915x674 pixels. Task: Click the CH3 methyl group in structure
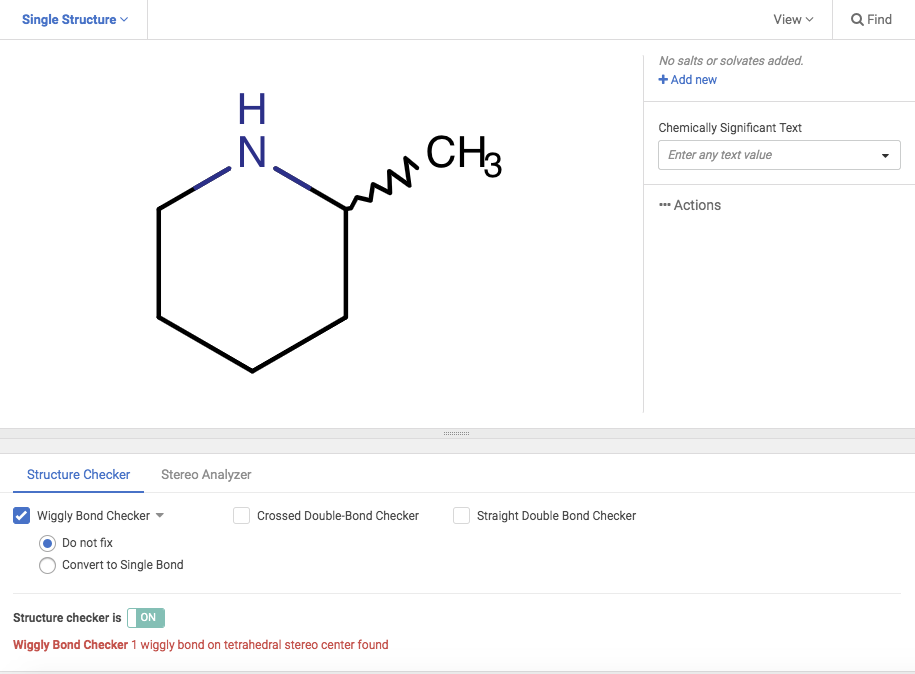click(x=461, y=156)
